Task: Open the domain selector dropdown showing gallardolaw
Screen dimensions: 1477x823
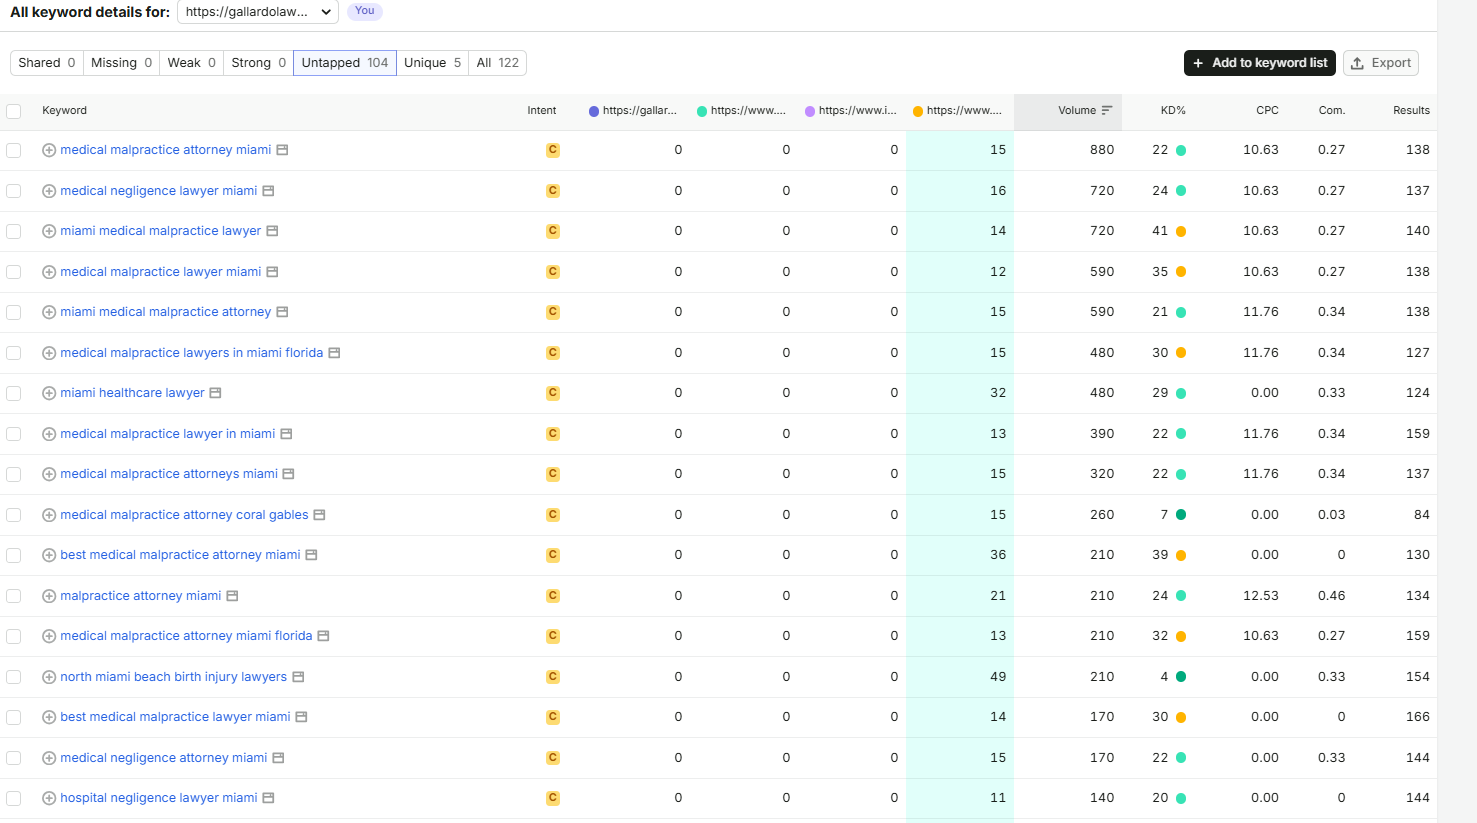Action: (258, 12)
